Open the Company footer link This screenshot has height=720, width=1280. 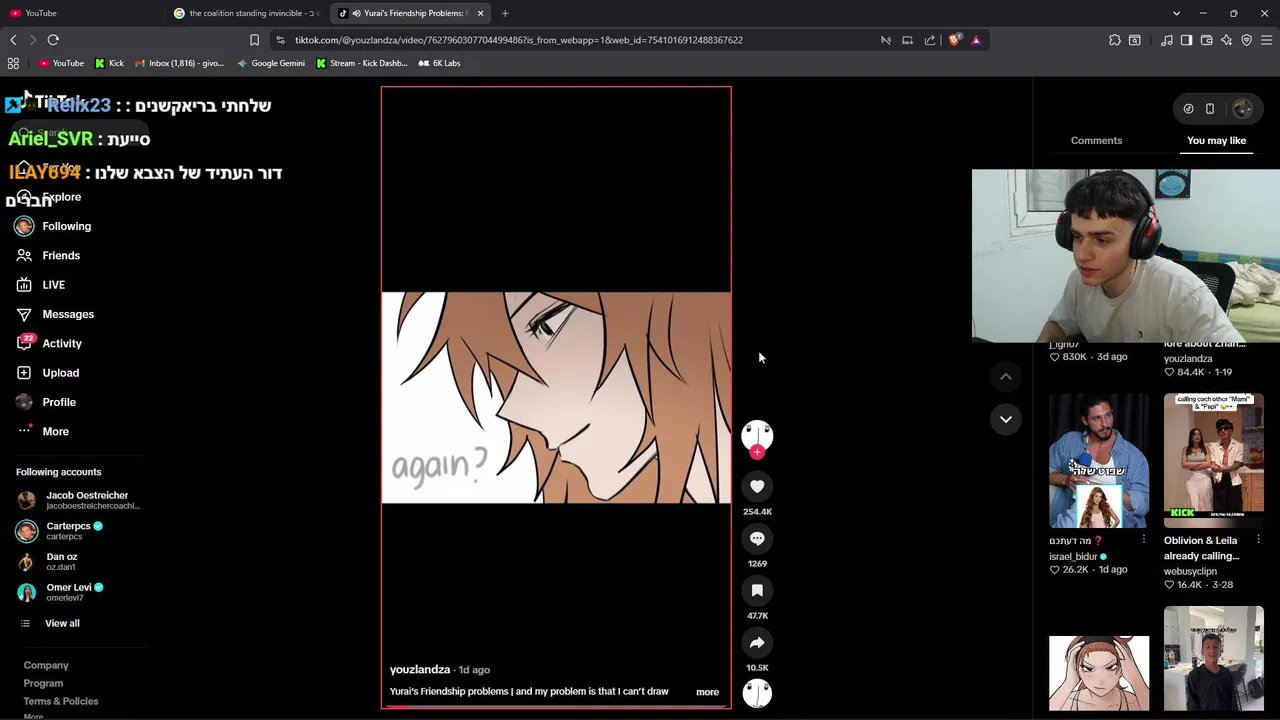(x=46, y=665)
